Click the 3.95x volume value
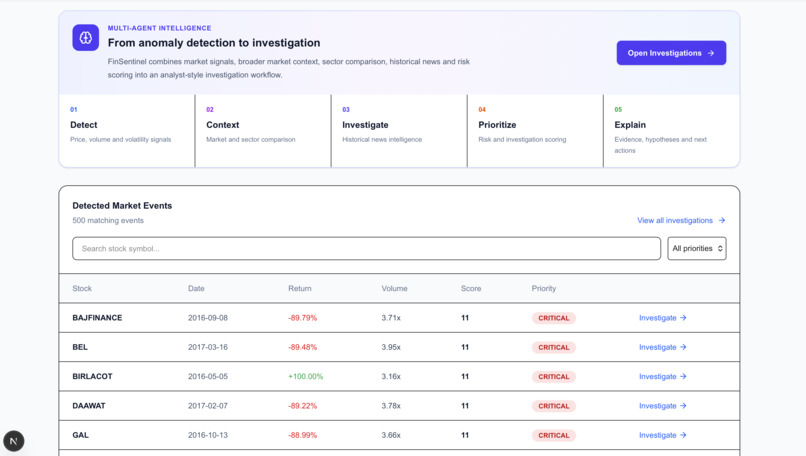The image size is (806, 456). point(391,347)
